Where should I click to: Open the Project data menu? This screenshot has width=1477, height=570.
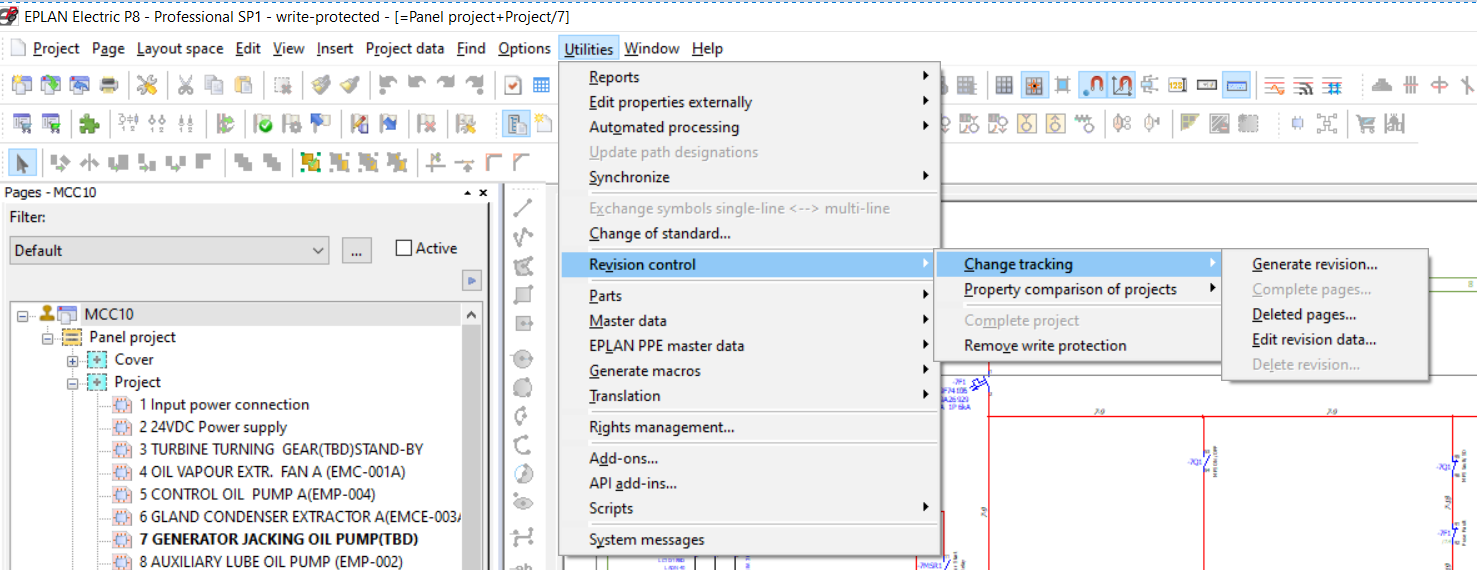click(405, 48)
